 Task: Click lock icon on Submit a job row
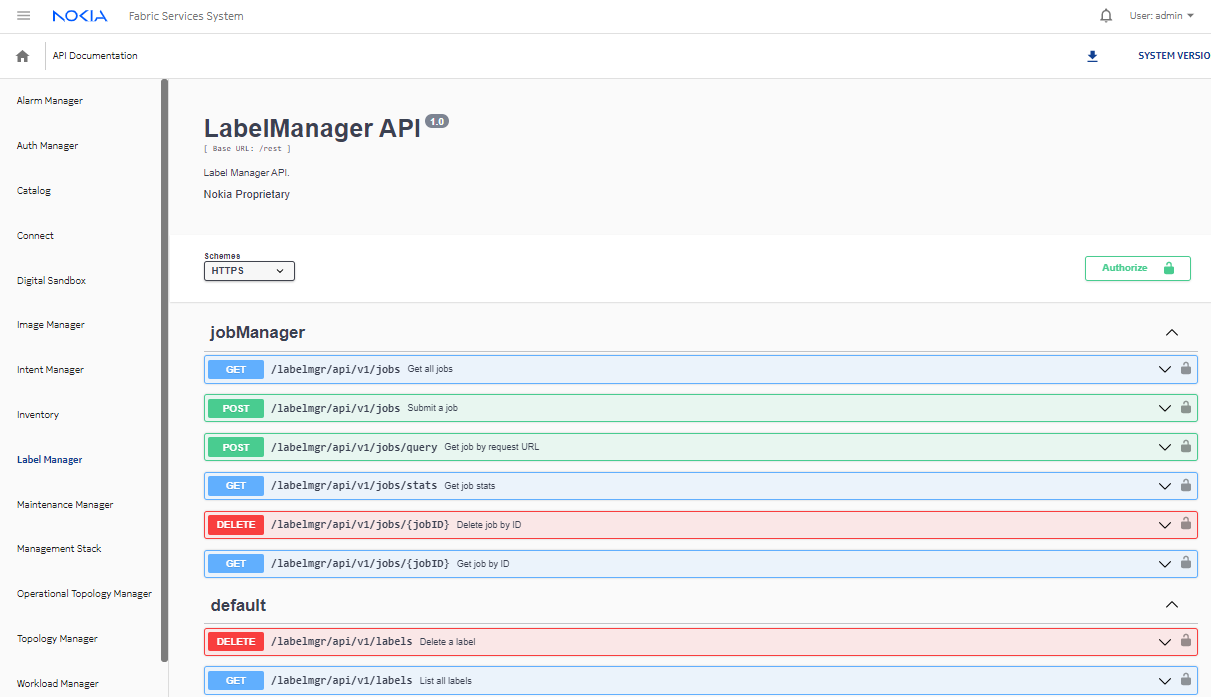pos(1186,408)
